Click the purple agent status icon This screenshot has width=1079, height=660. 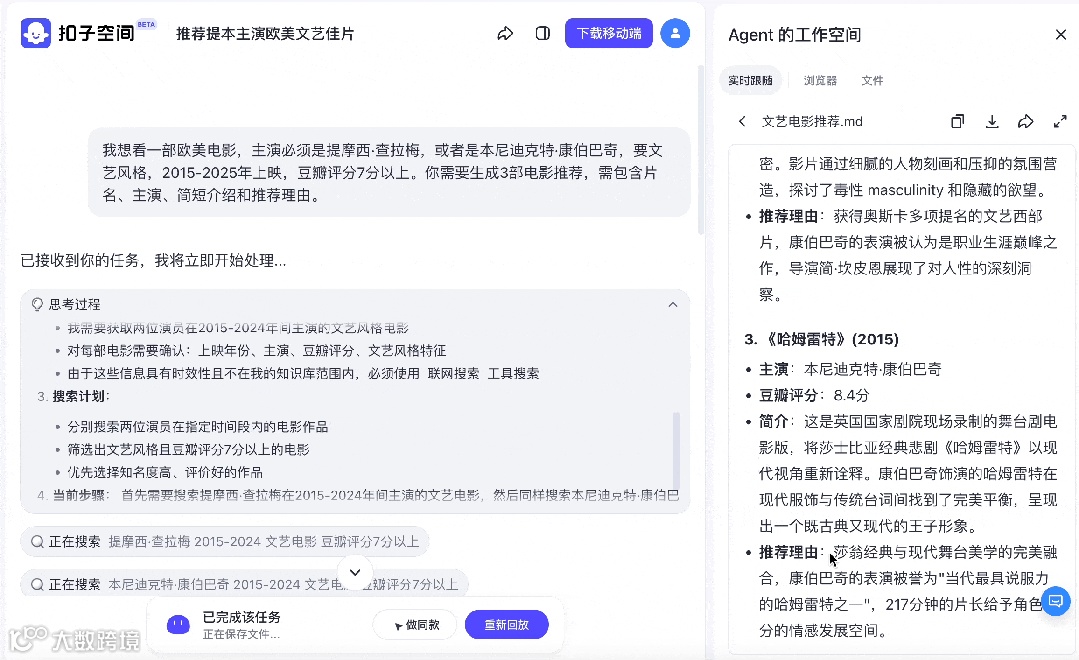point(178,624)
